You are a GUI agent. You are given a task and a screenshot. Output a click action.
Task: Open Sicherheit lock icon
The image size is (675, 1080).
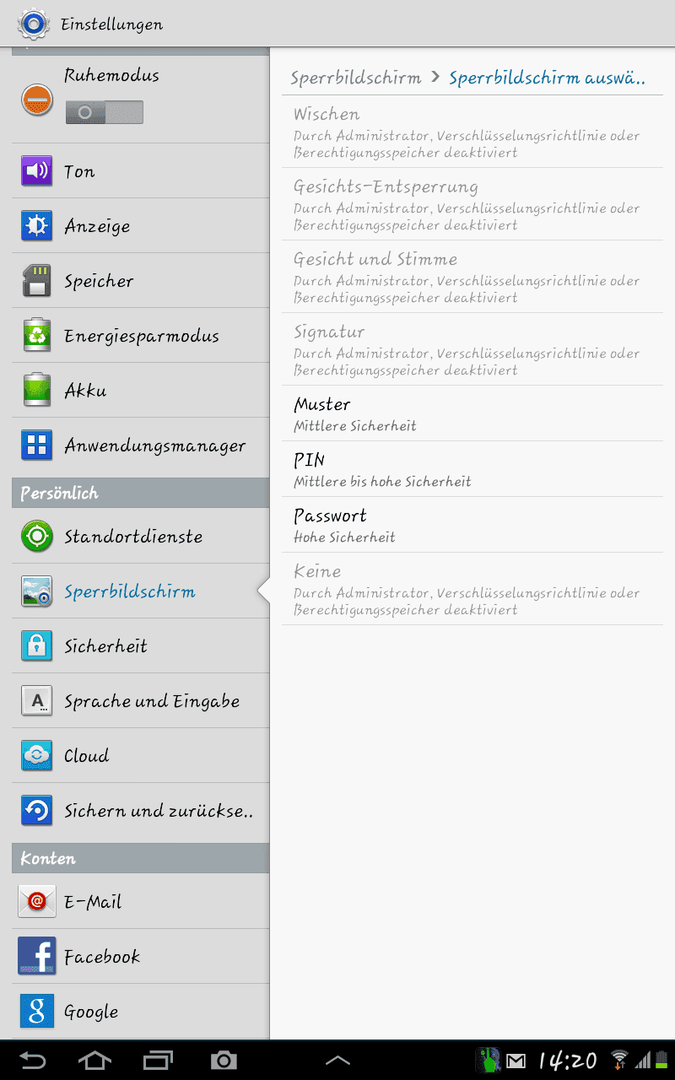point(37,645)
